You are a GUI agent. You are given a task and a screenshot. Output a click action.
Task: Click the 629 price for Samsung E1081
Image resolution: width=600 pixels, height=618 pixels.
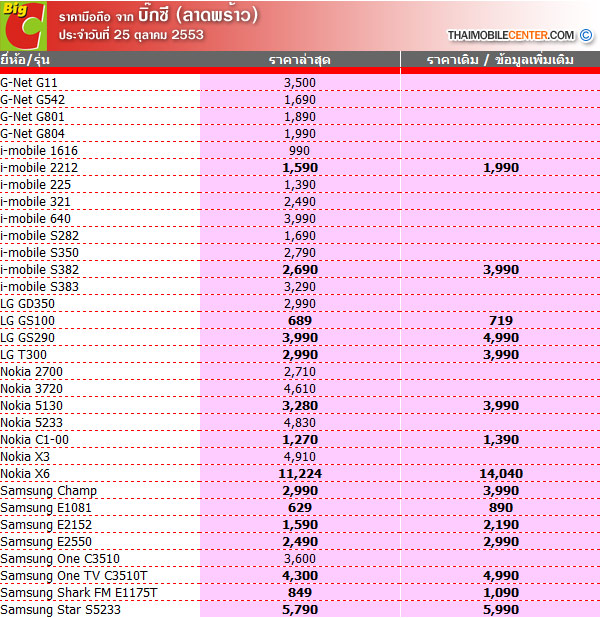(300, 508)
